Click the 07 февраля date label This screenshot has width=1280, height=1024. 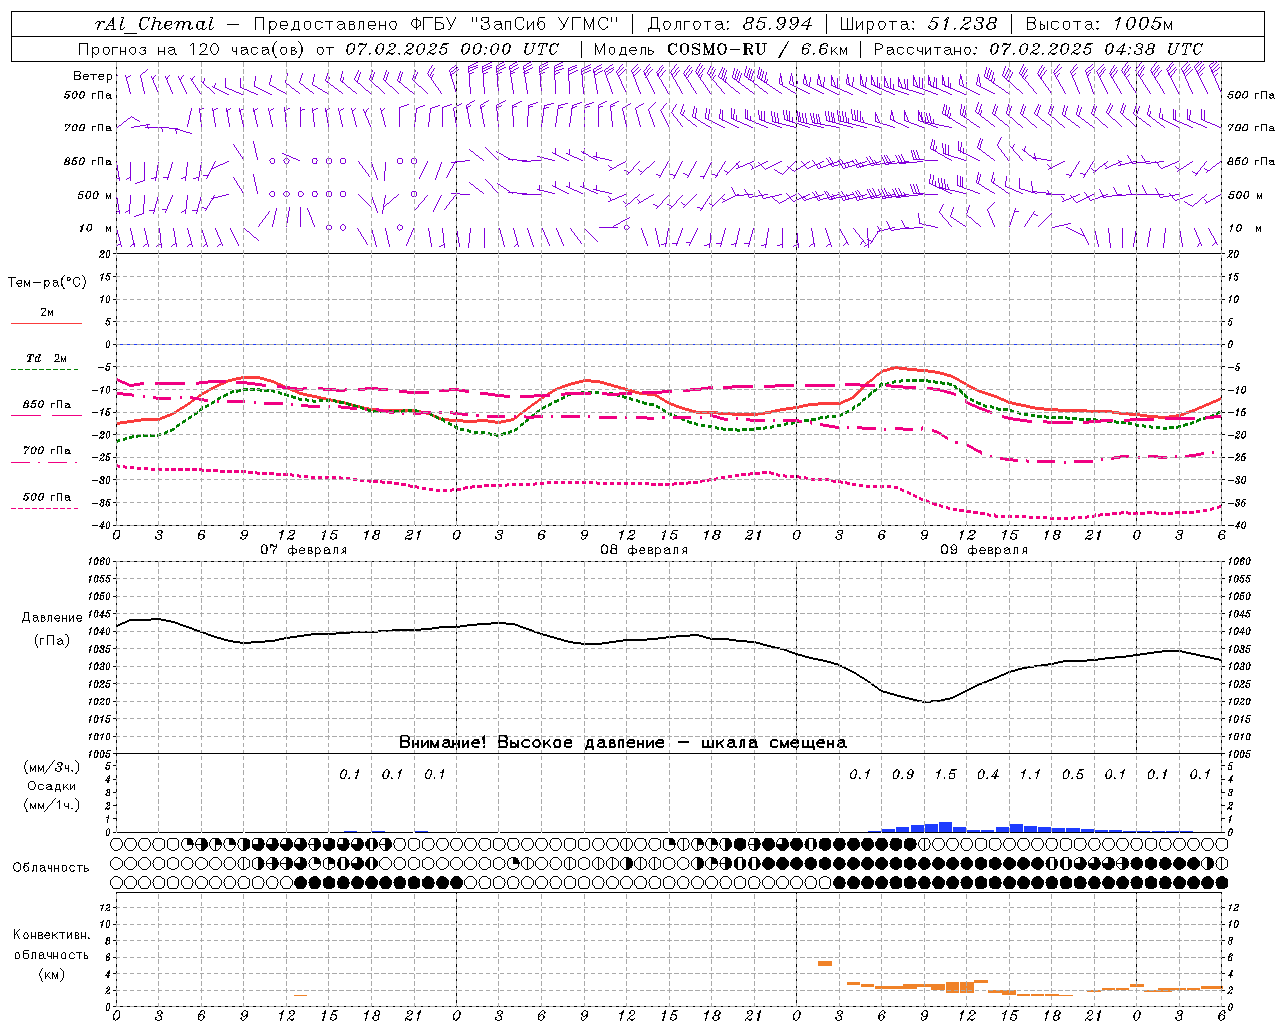[x=304, y=550]
